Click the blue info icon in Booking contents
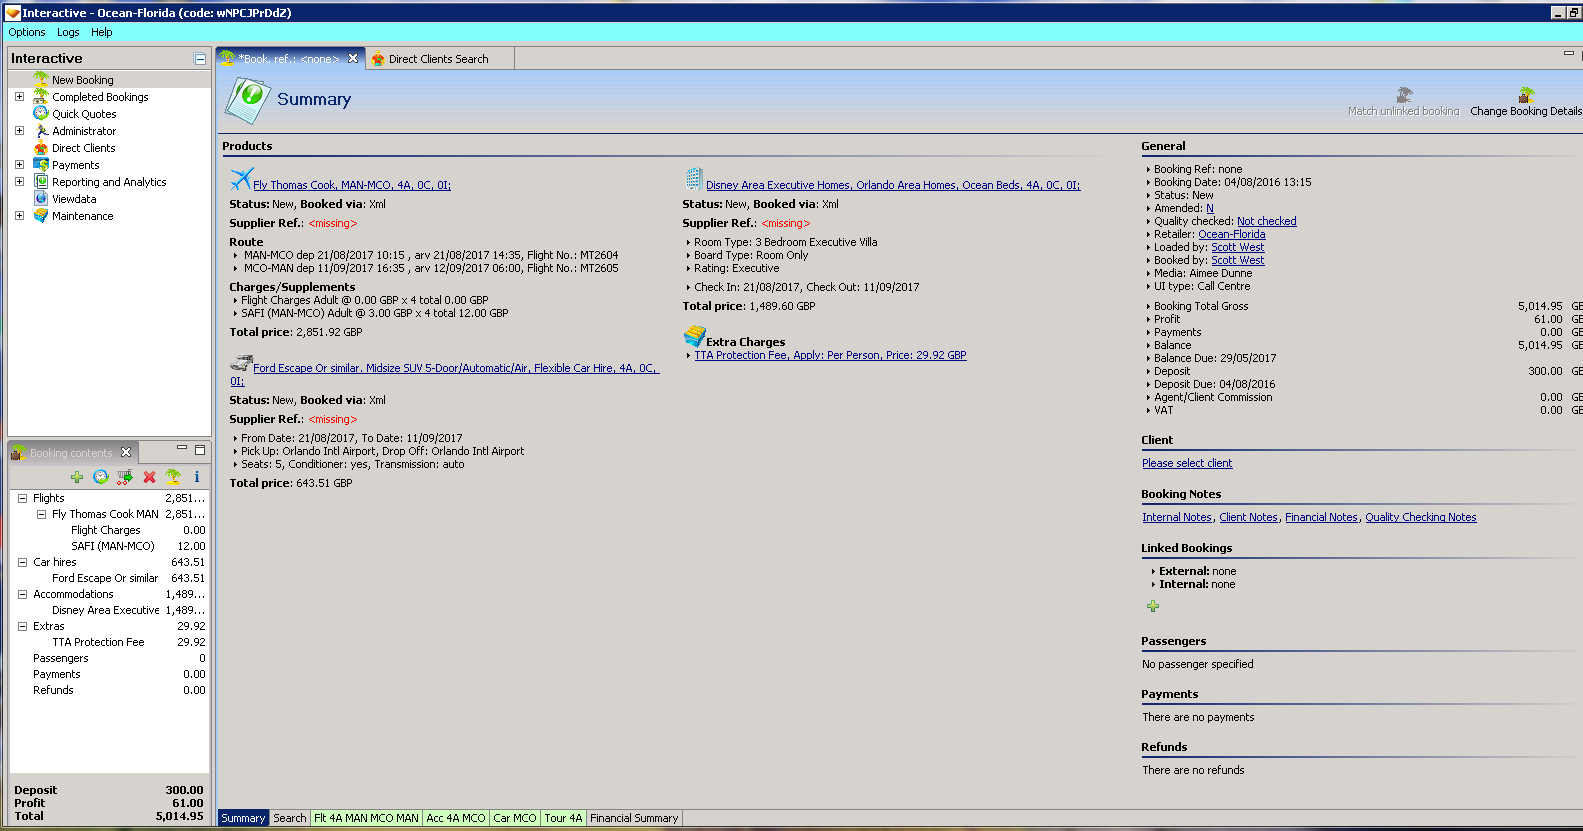1583x831 pixels. [x=197, y=477]
